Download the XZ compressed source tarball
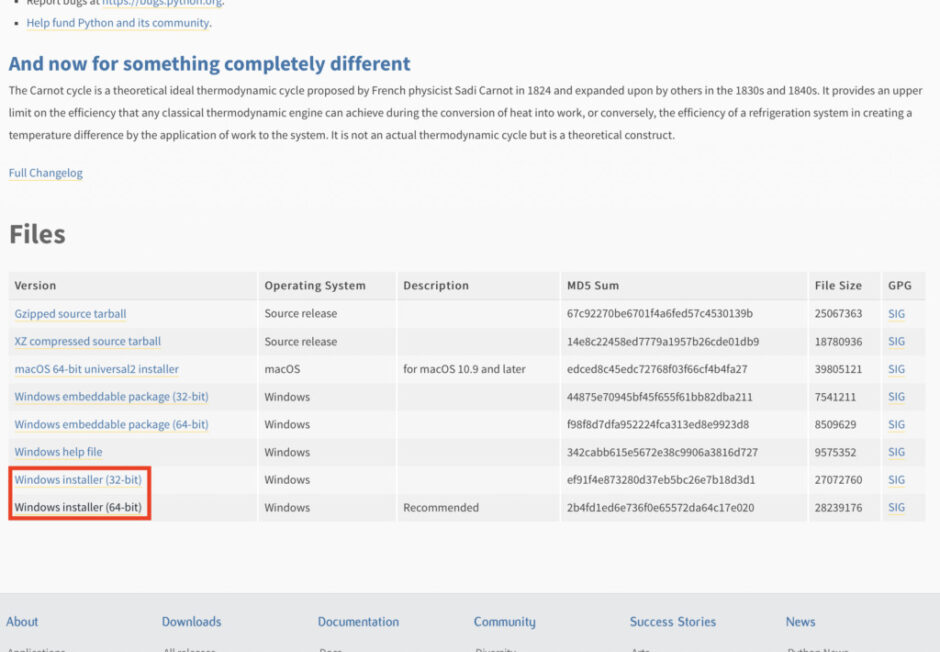Screen dimensions: 940x652 (87, 342)
